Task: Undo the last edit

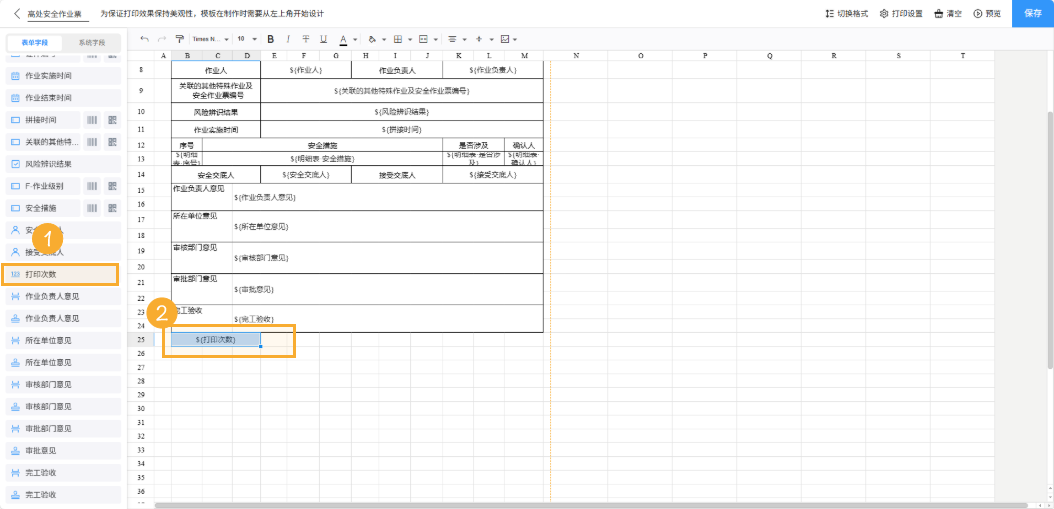Action: (x=145, y=39)
